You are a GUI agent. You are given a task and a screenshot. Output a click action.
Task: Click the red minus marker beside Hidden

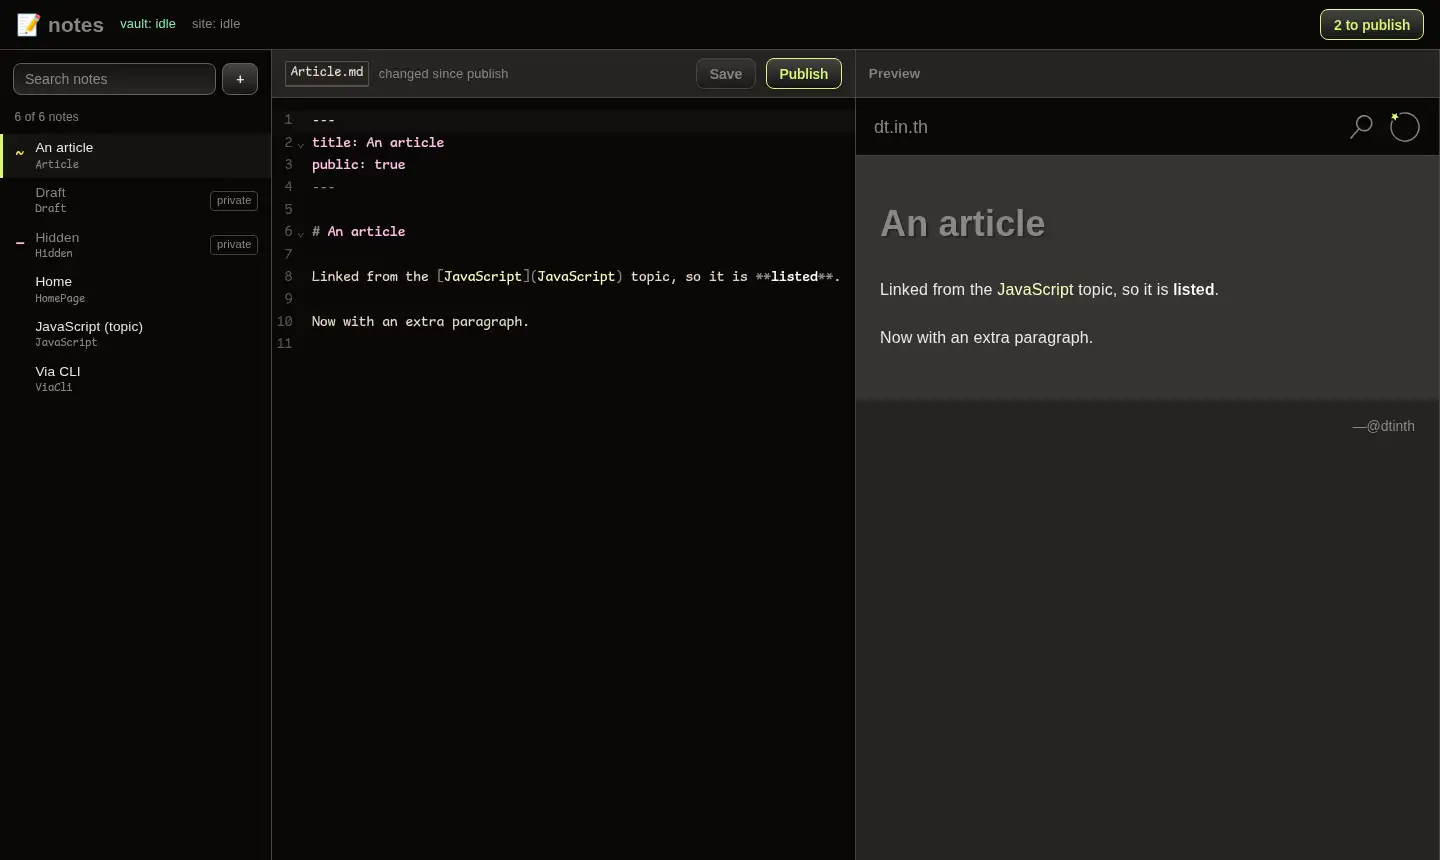point(19,243)
